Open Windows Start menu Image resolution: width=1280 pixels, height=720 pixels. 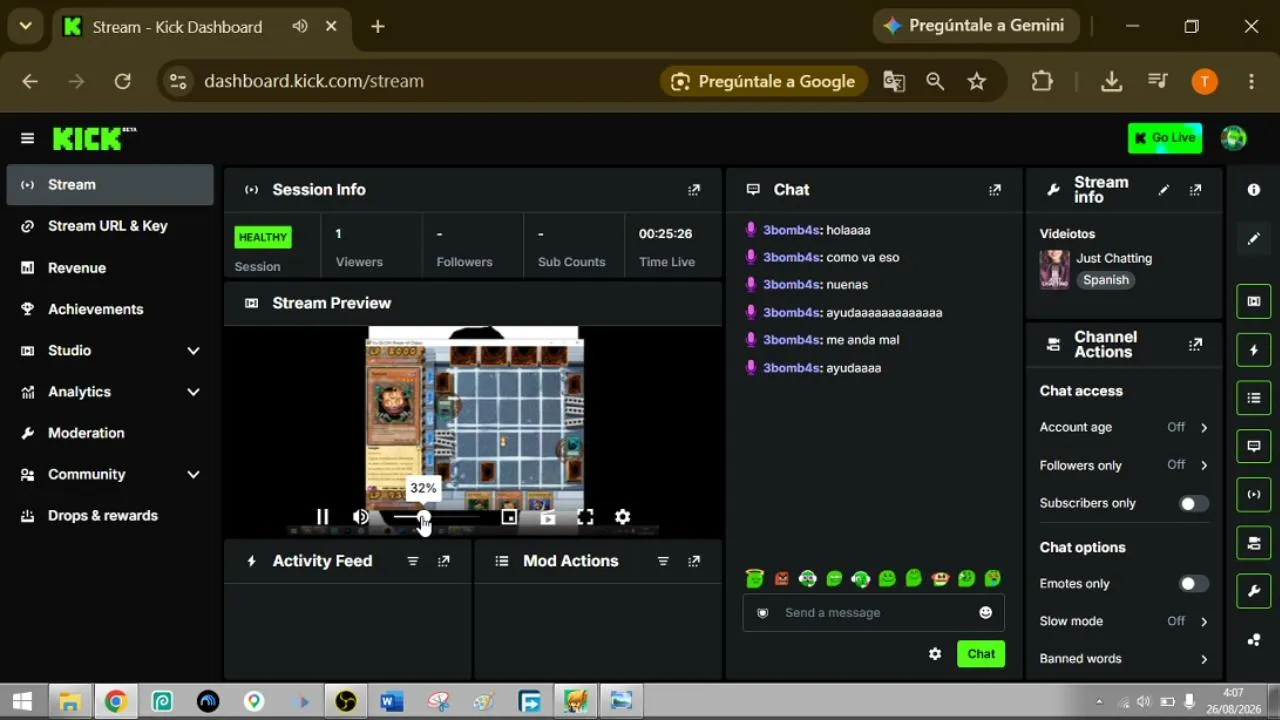(x=22, y=701)
